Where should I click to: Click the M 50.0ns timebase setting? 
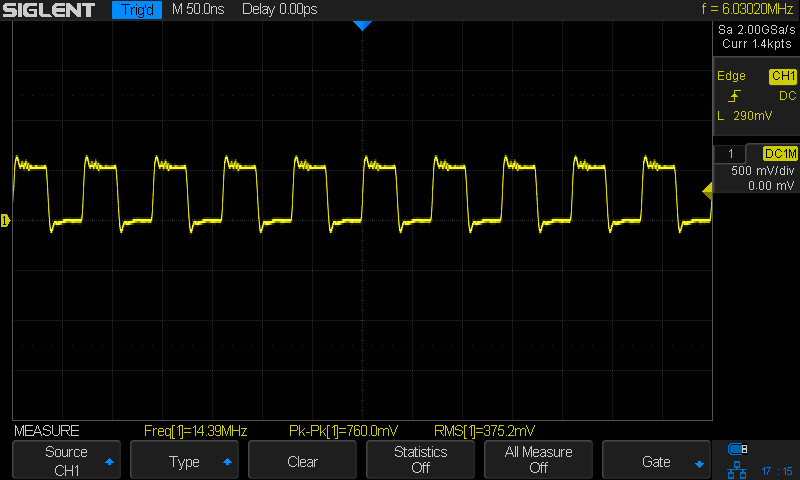coord(199,10)
